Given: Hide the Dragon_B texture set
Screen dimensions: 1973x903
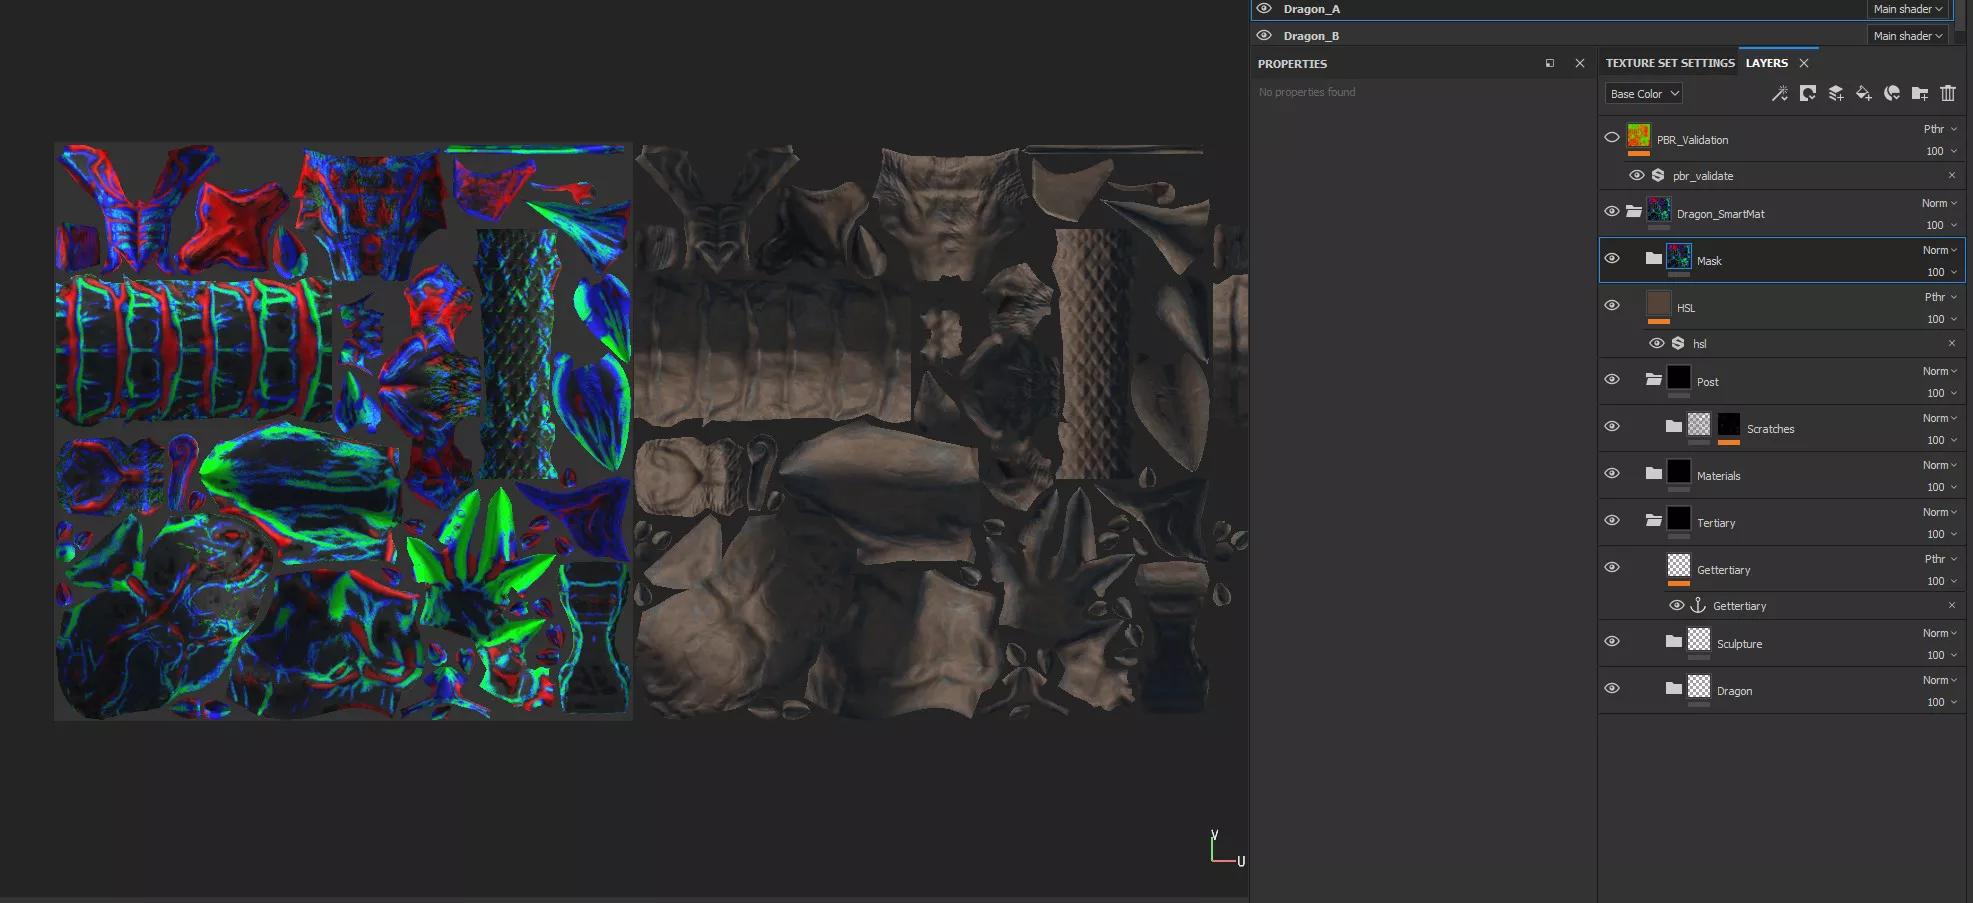Looking at the screenshot, I should pyautogui.click(x=1264, y=36).
